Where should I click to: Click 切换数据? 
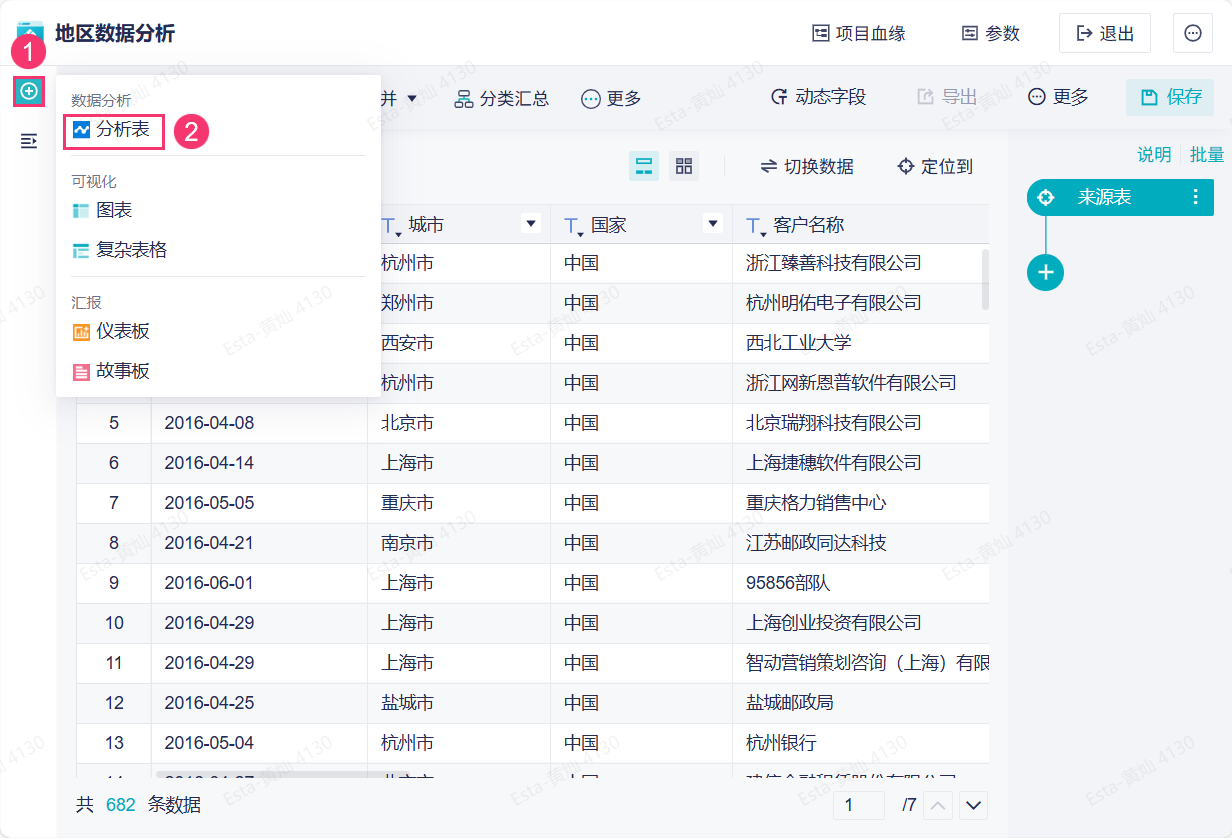click(807, 166)
